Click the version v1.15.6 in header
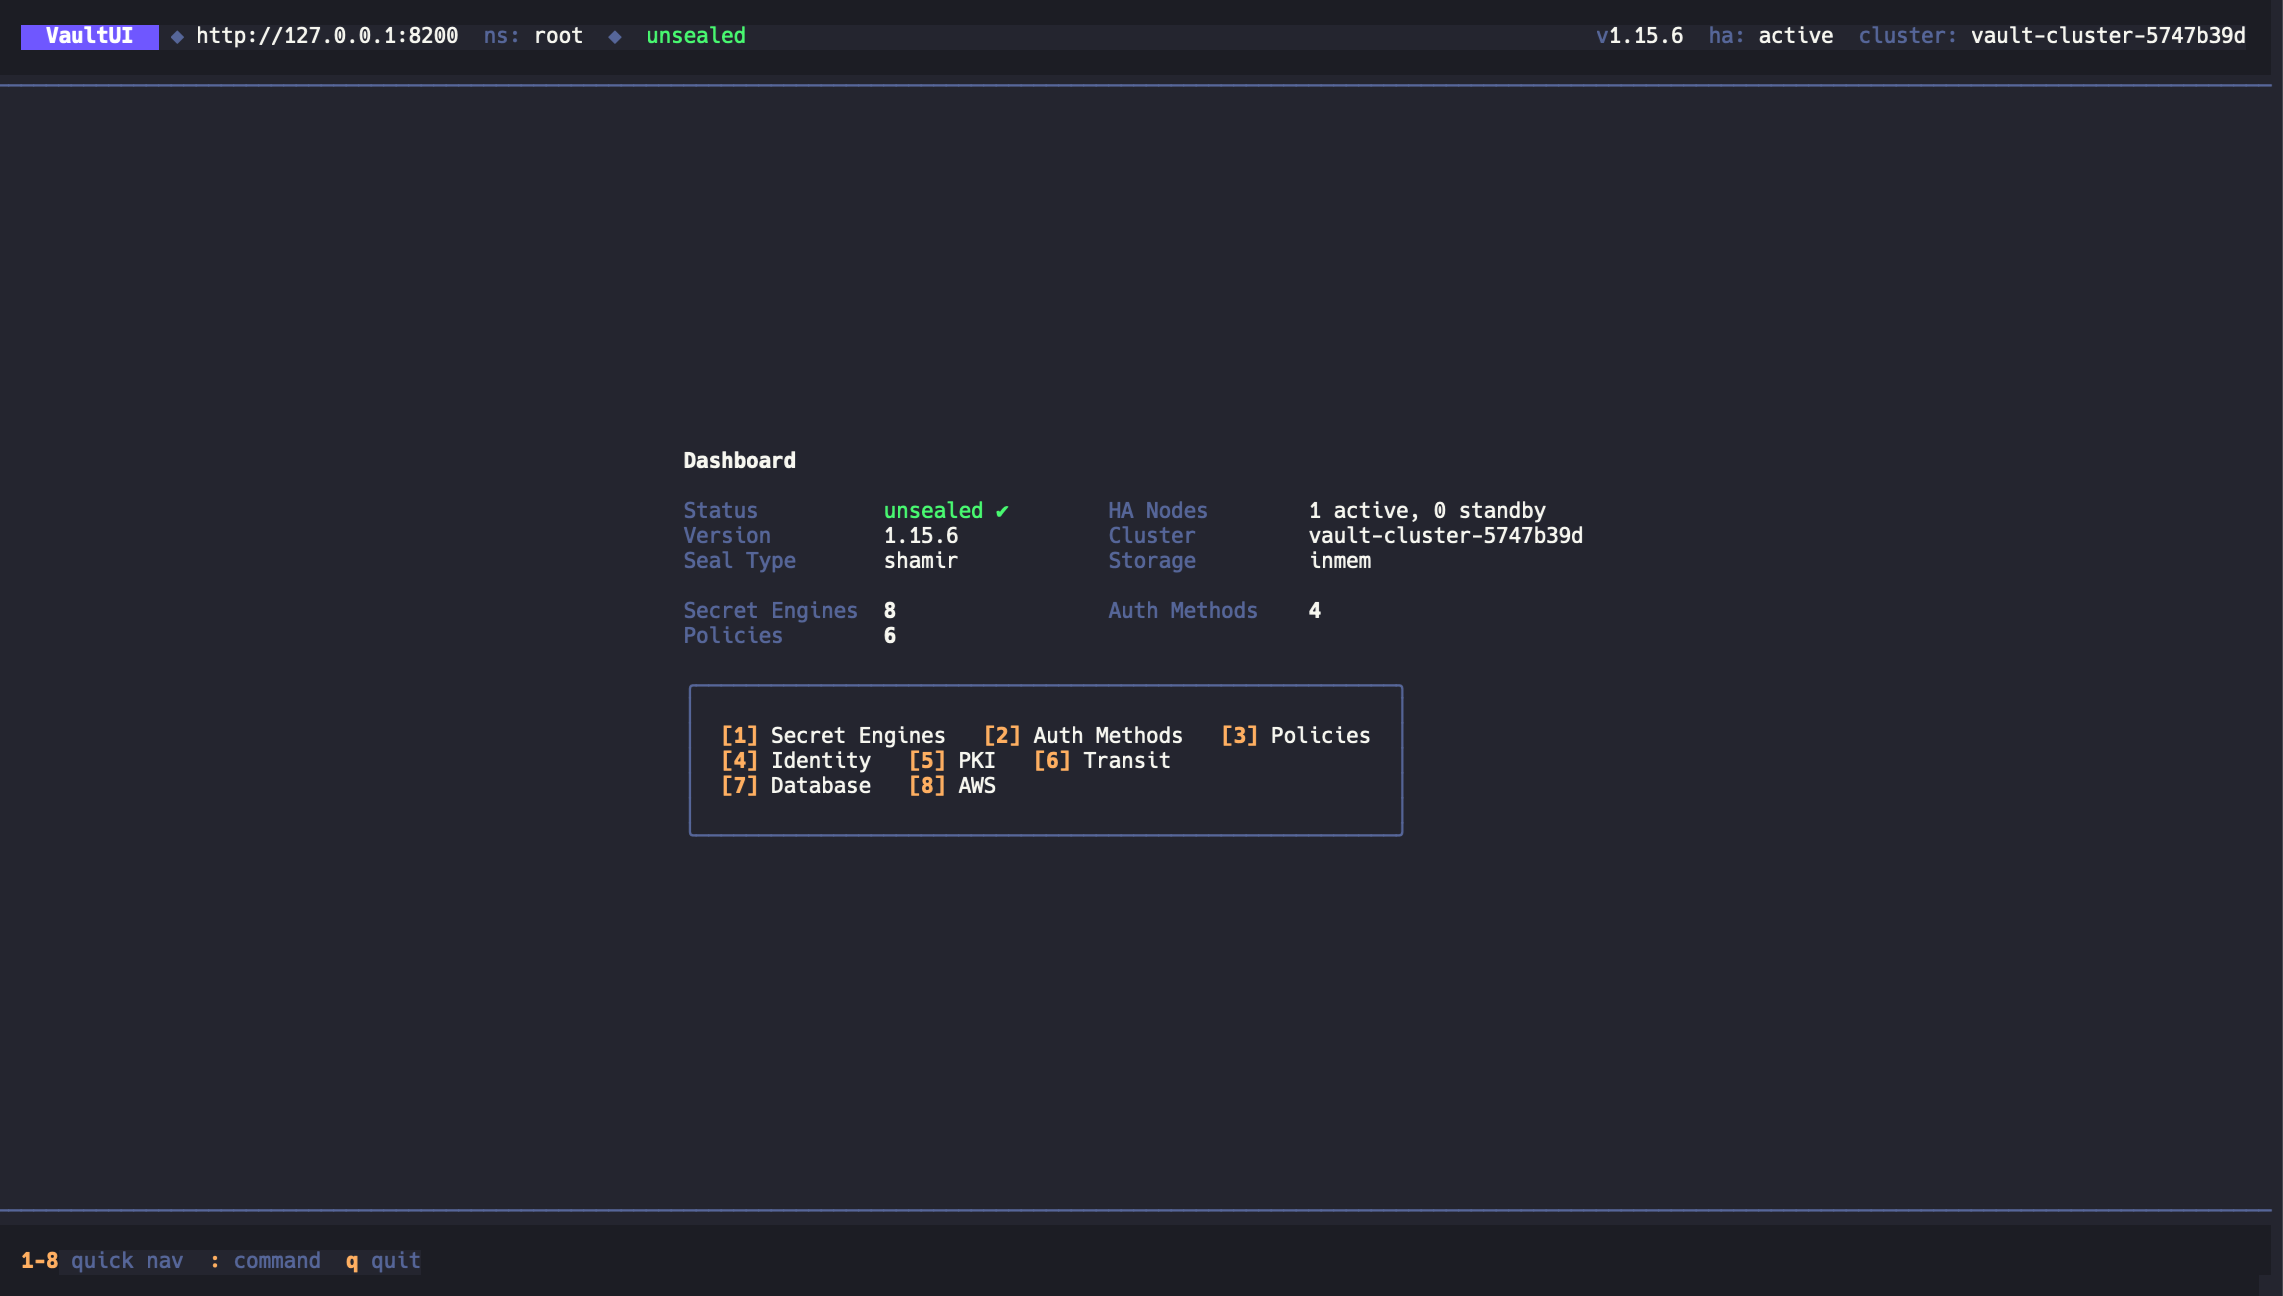Viewport: 2283px width, 1296px height. [1640, 36]
